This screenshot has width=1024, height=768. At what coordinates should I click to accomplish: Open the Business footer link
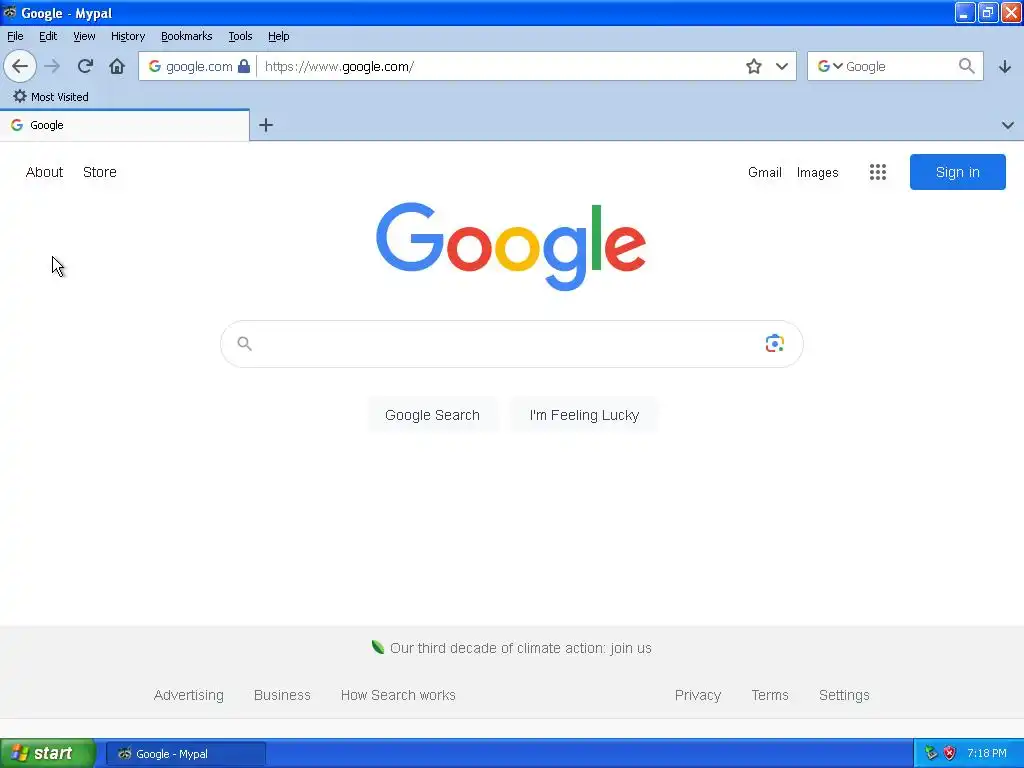coord(282,695)
